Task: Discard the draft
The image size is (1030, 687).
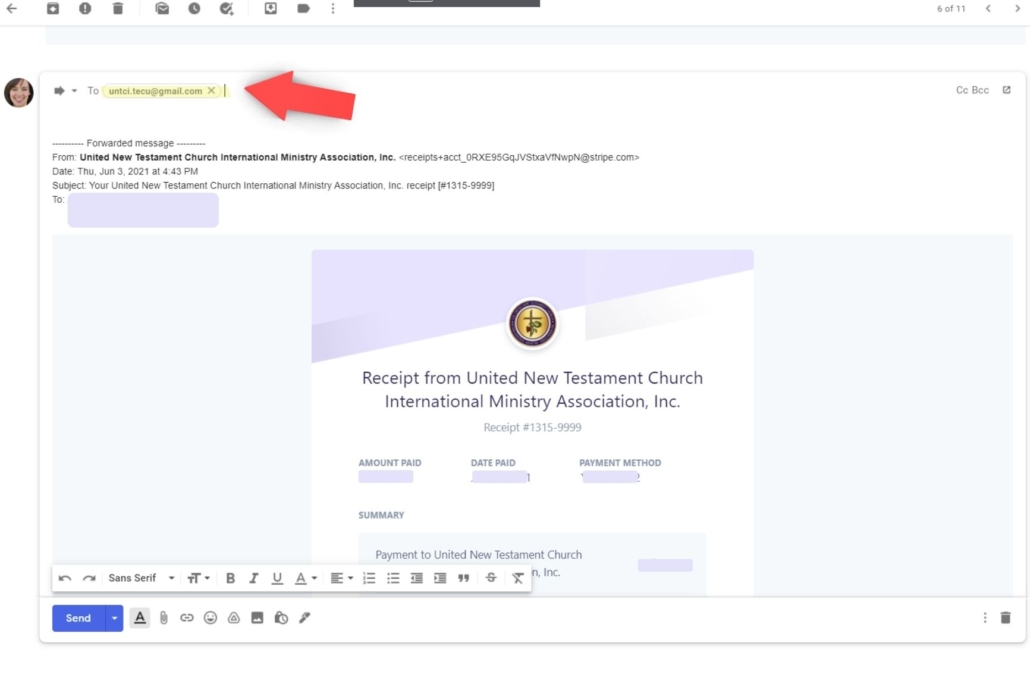Action: point(1006,618)
